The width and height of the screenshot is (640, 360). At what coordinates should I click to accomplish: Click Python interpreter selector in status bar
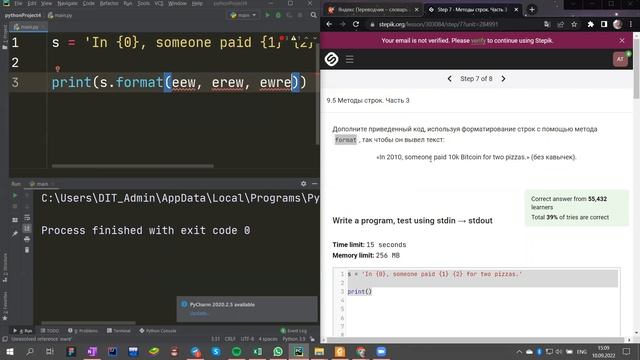coord(294,339)
